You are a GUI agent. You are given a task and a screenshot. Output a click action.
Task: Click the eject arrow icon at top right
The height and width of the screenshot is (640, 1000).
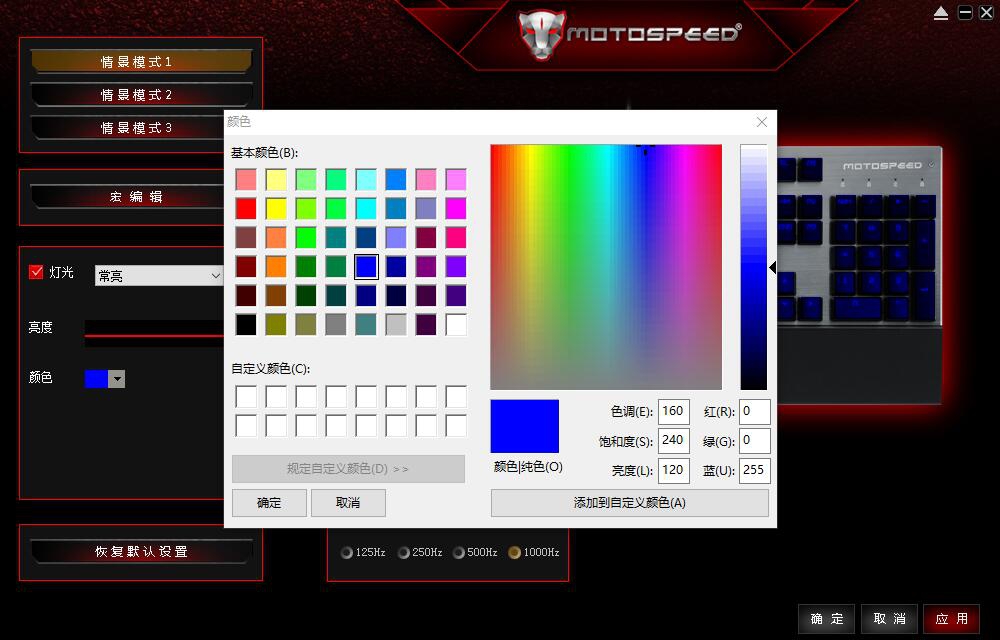(x=941, y=13)
